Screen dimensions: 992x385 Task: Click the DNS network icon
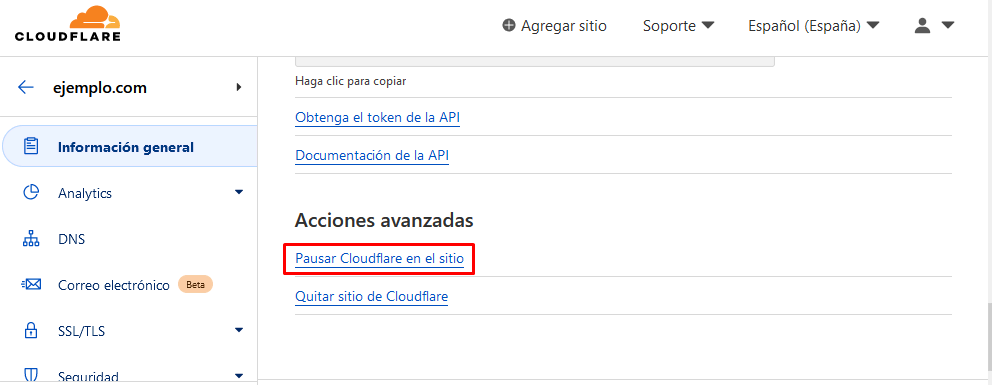[x=31, y=239]
